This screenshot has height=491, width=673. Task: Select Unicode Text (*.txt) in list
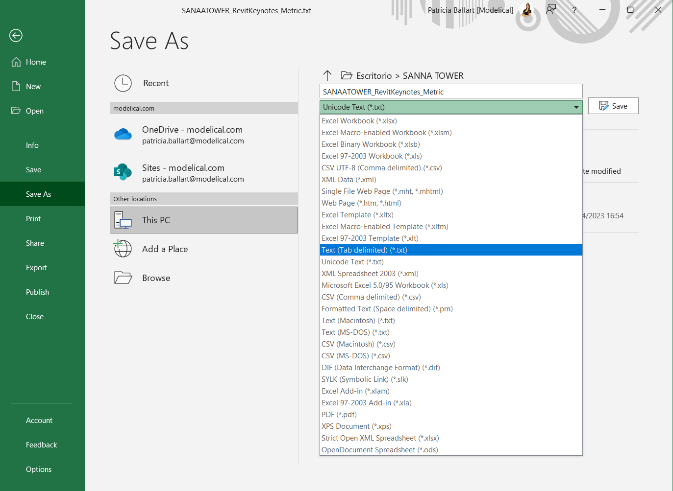coord(451,262)
